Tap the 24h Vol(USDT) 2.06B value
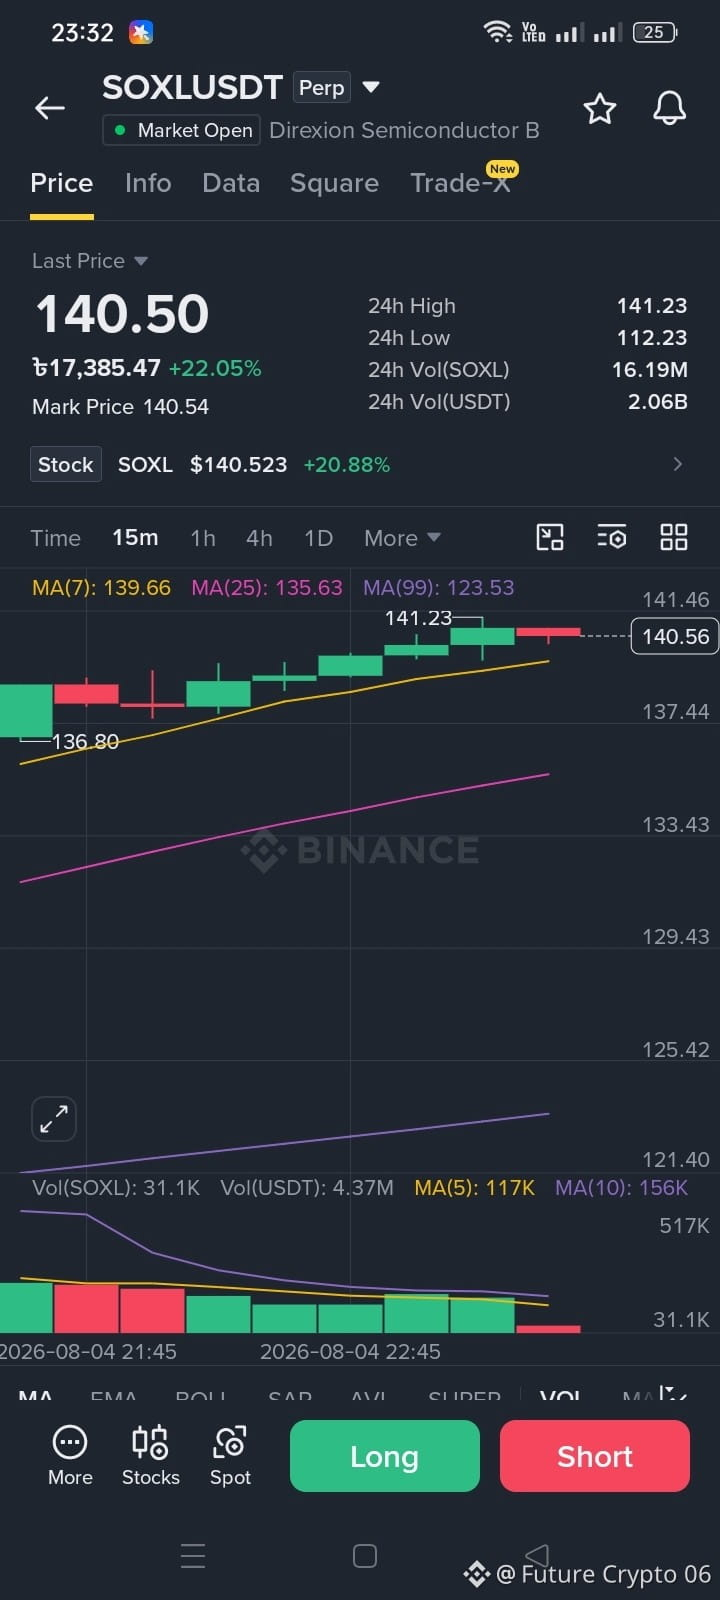720x1600 pixels. [658, 402]
